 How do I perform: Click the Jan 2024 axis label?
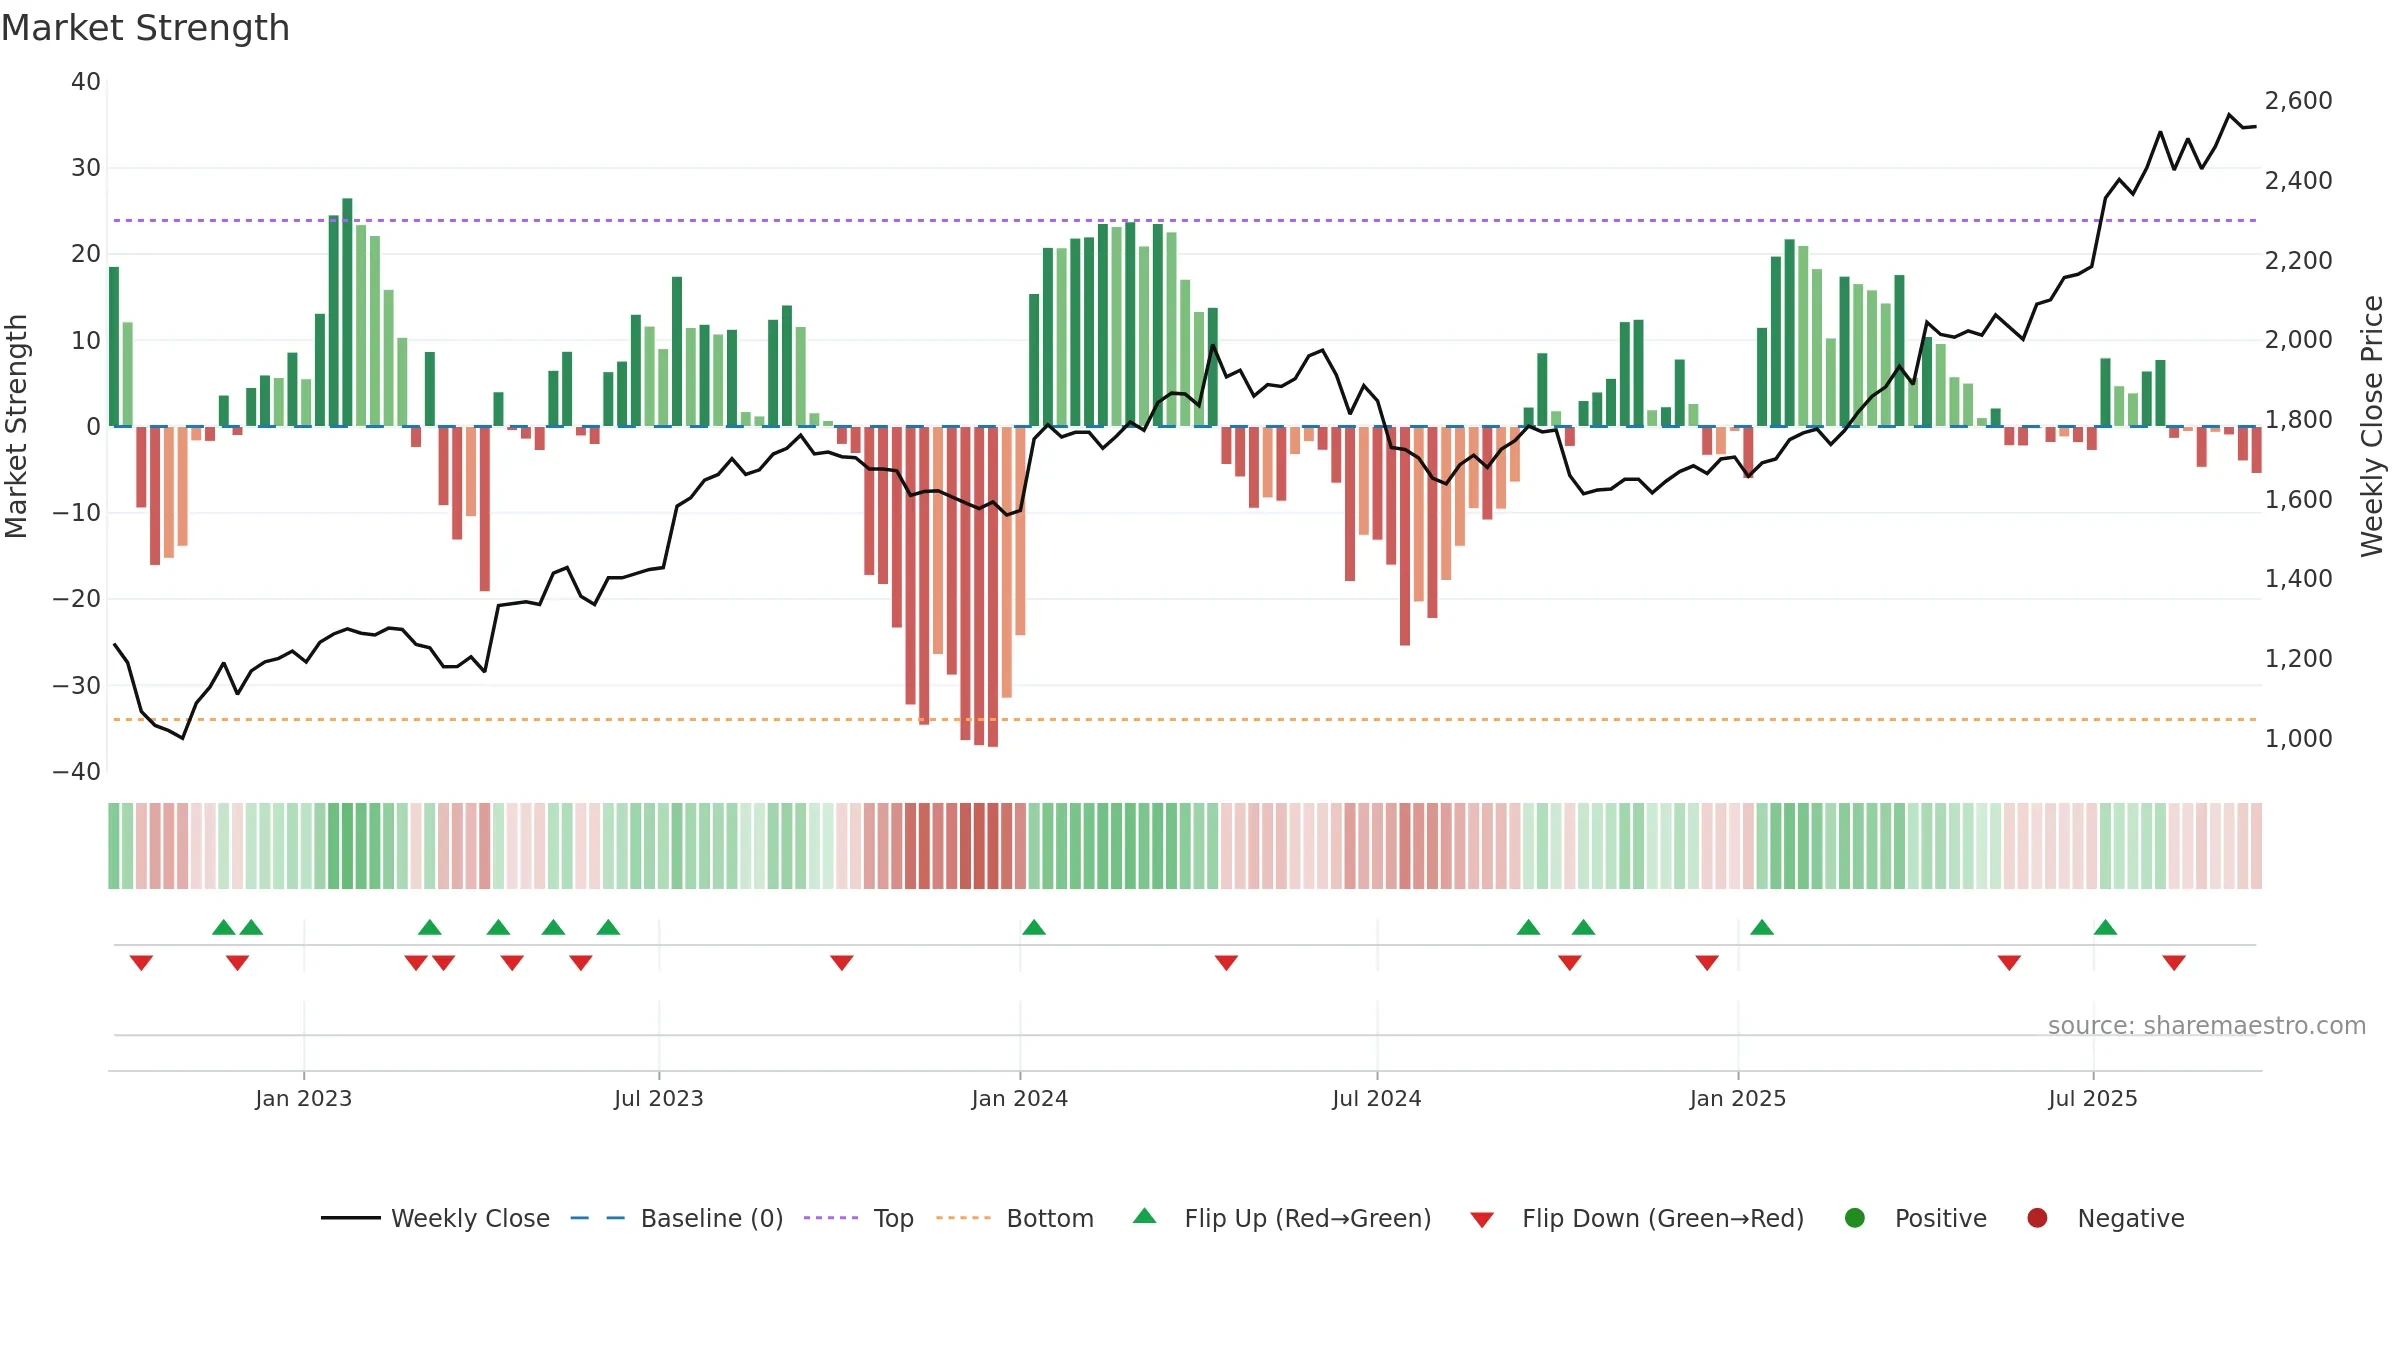click(1020, 1098)
